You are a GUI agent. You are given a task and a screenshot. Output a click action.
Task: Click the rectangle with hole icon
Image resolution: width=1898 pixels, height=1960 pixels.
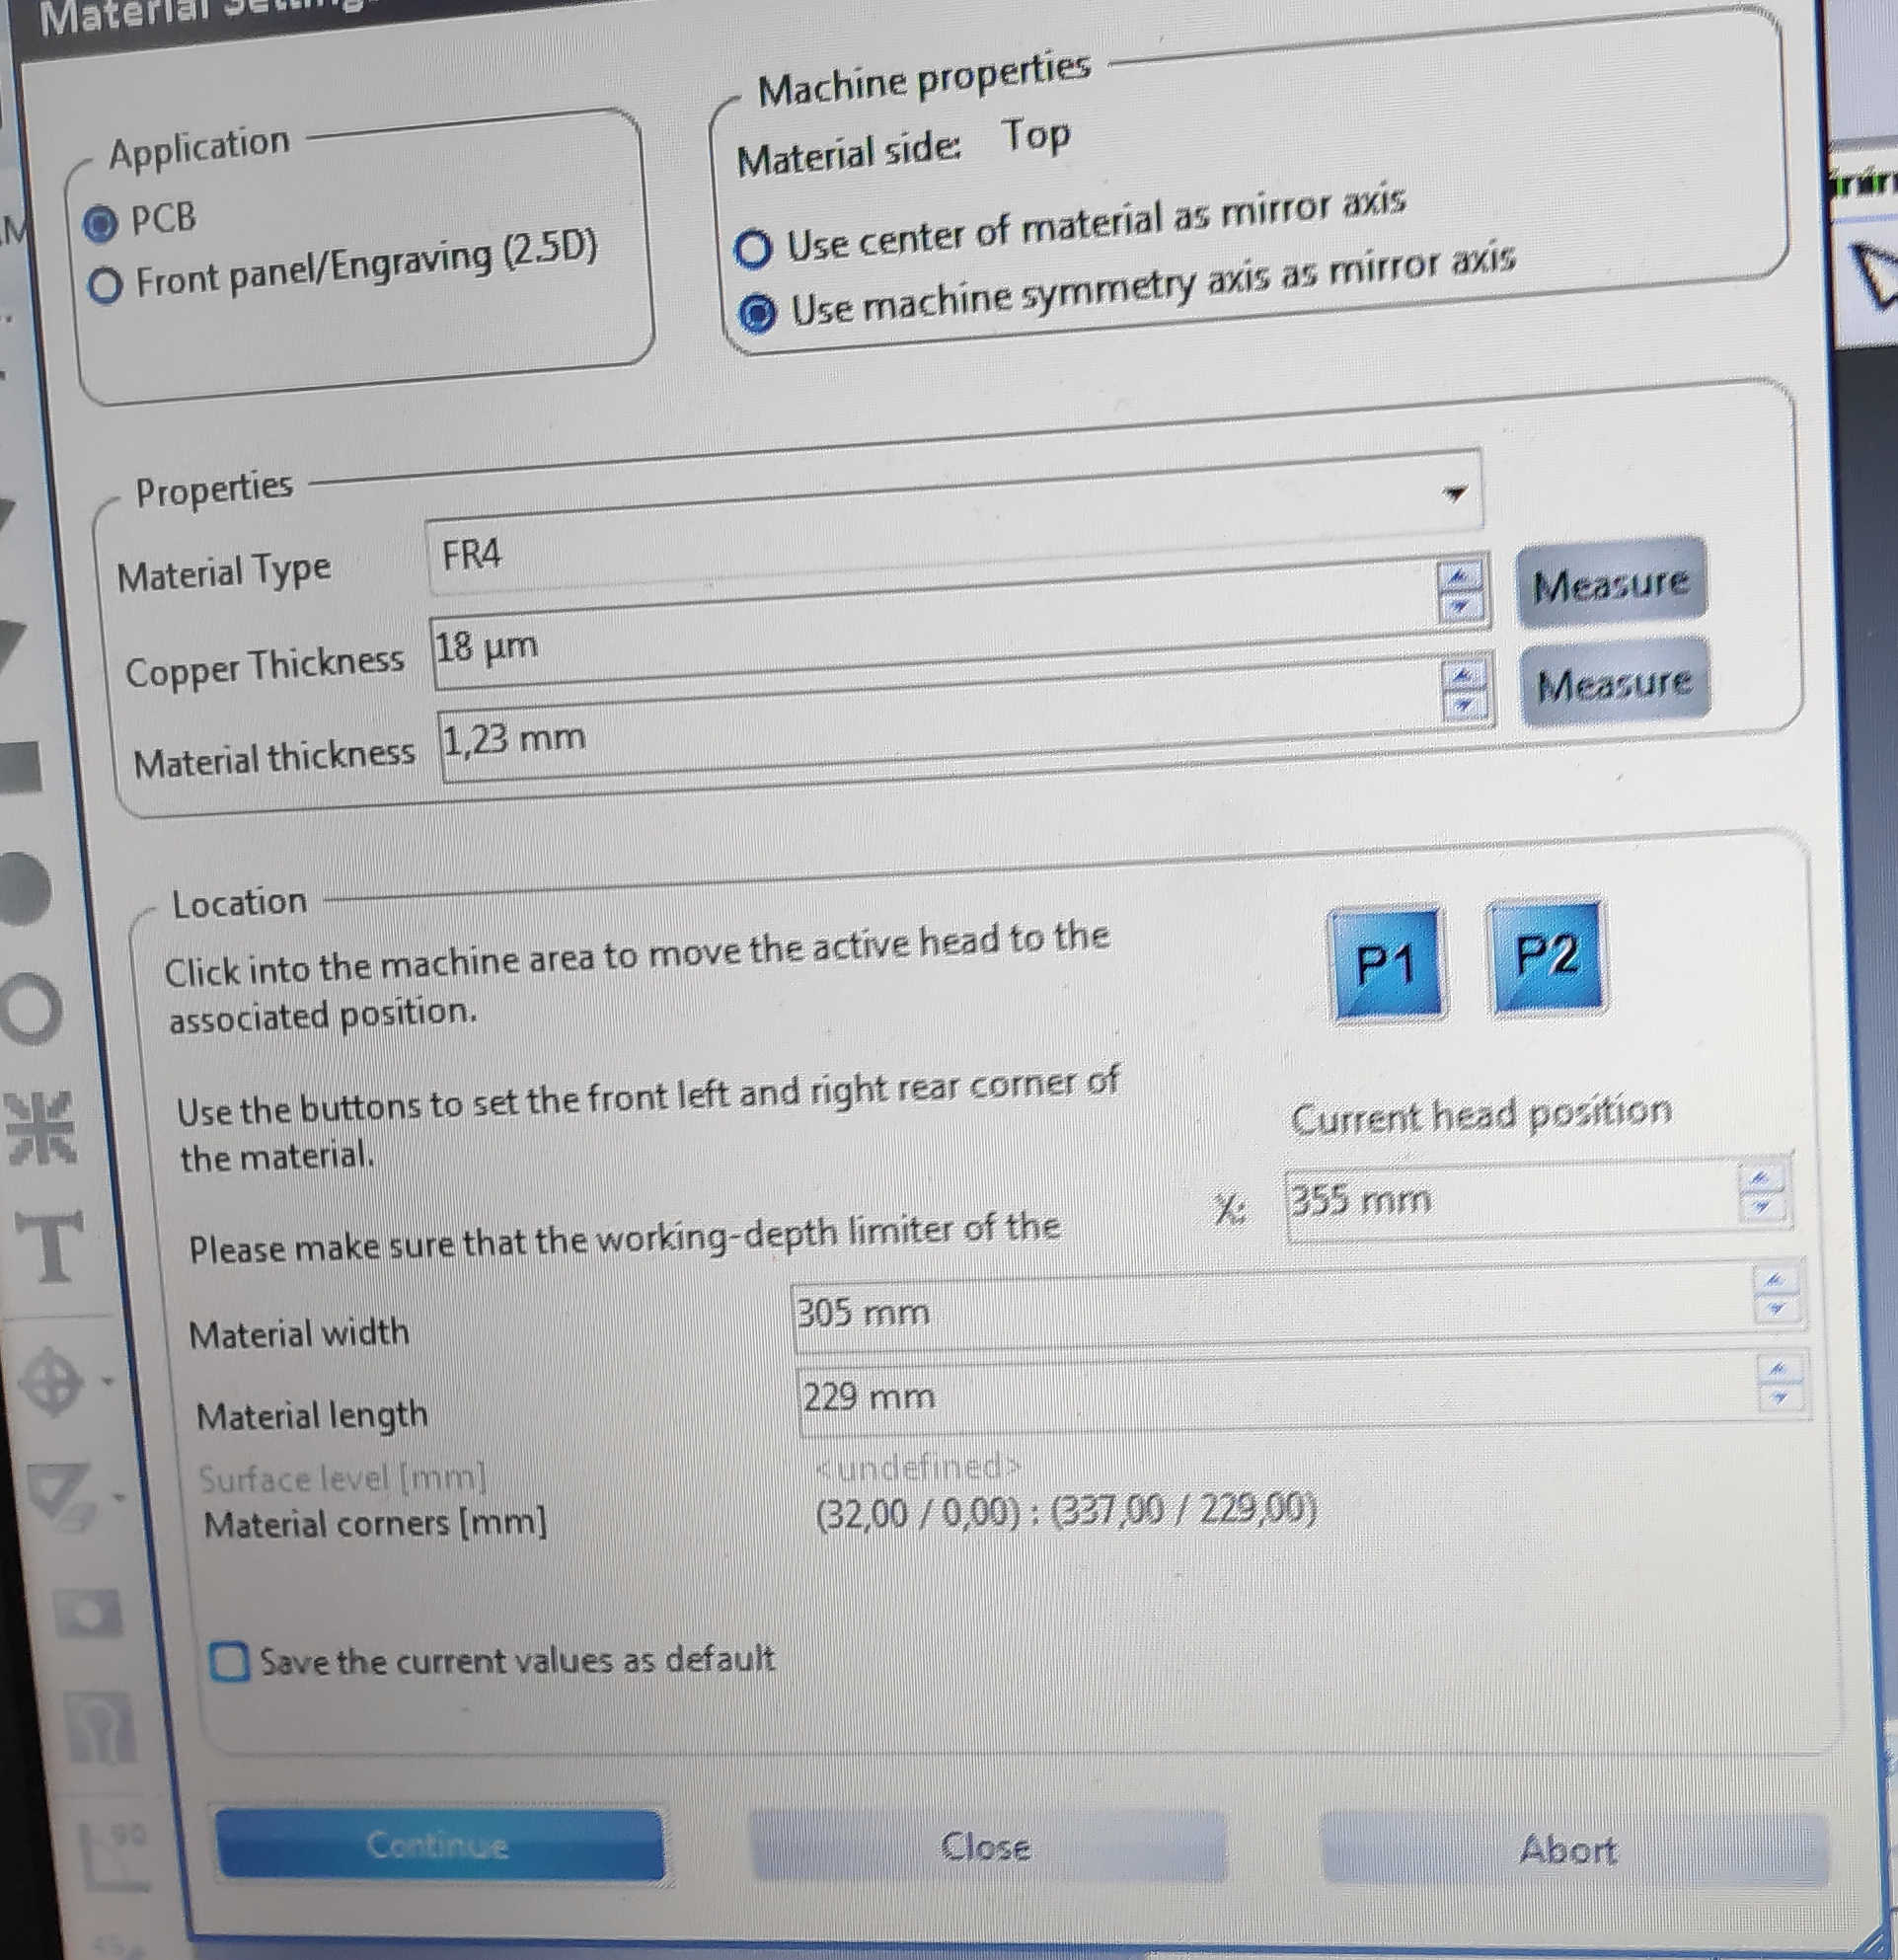pyautogui.click(x=88, y=1614)
